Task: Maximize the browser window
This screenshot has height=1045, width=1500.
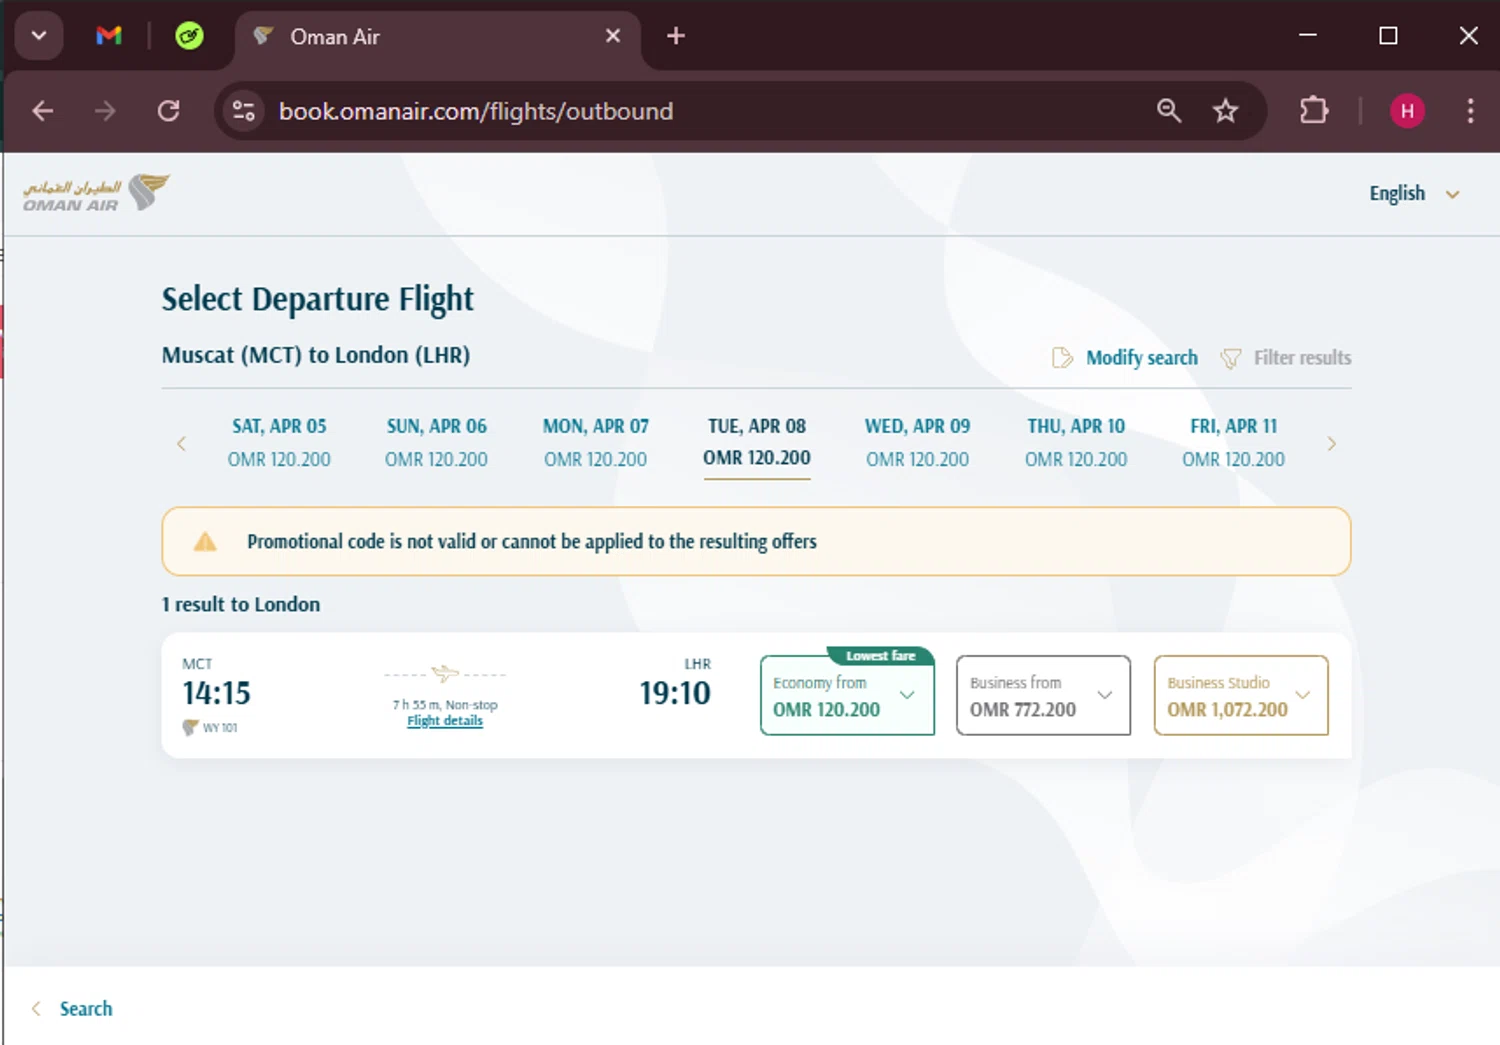Action: [1388, 36]
